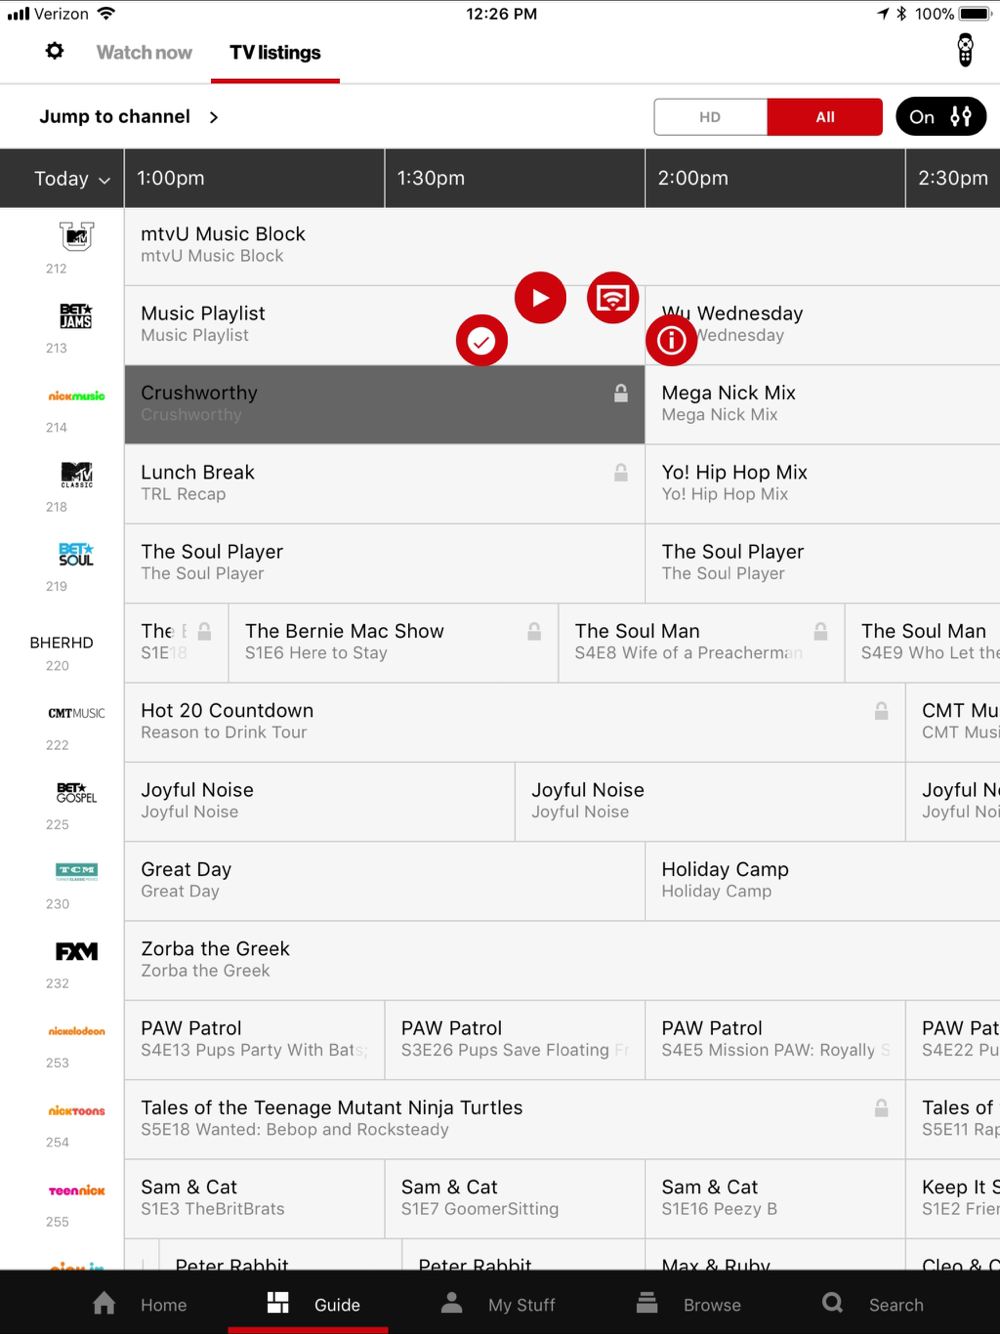Viewport: 1000px width, 1334px height.
Task: Select TeenNick channel logo 255
Action: [76, 1190]
